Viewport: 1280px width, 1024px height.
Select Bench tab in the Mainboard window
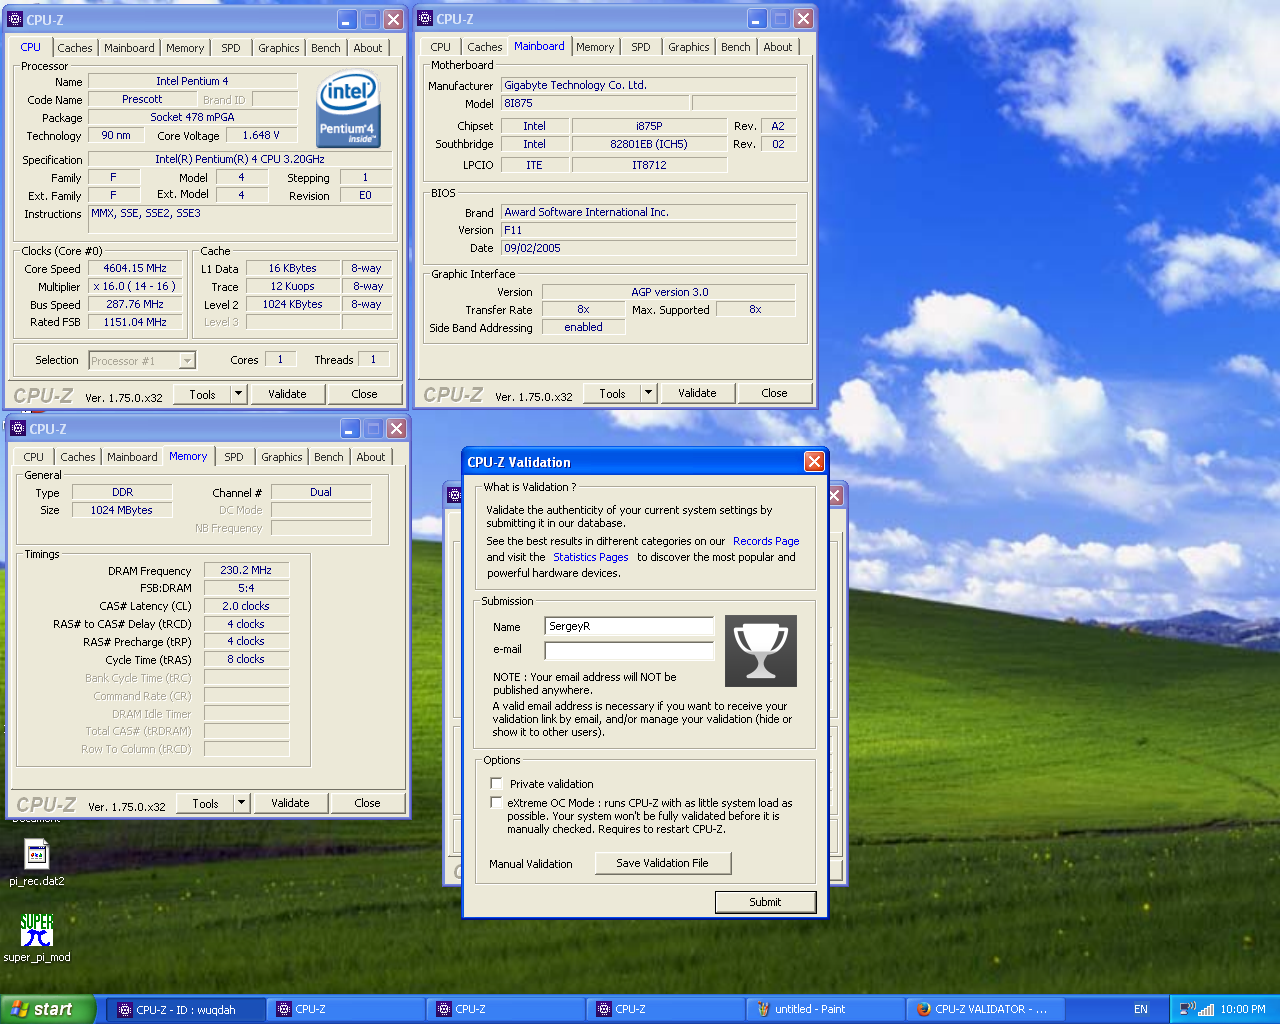click(736, 47)
